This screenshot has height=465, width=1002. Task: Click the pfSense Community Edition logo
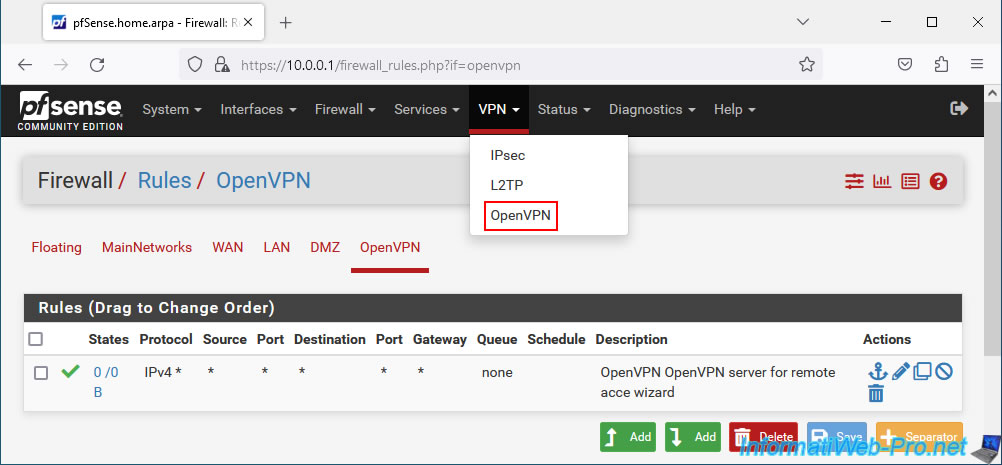point(70,111)
